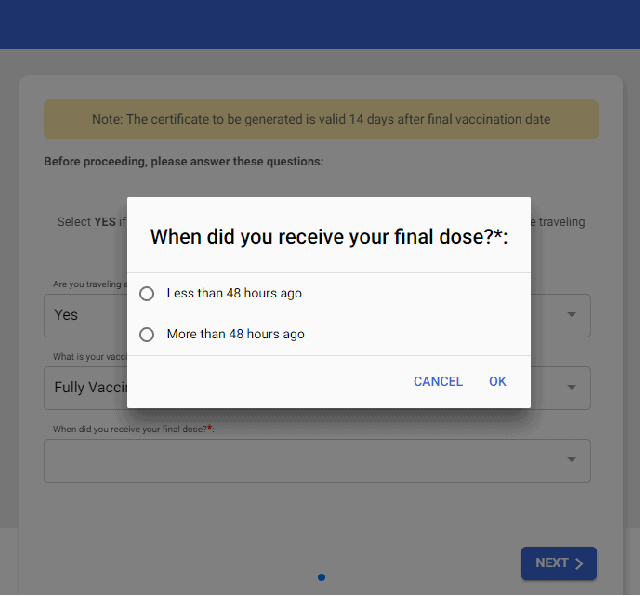Click the empty final dose select field
Viewport: 640px width, 596px height.
pyautogui.click(x=300, y=461)
